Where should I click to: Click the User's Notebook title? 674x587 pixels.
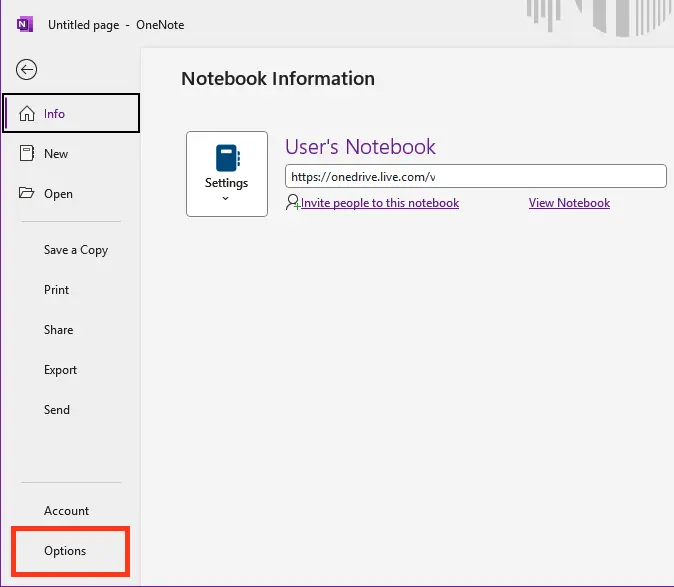pyautogui.click(x=360, y=147)
